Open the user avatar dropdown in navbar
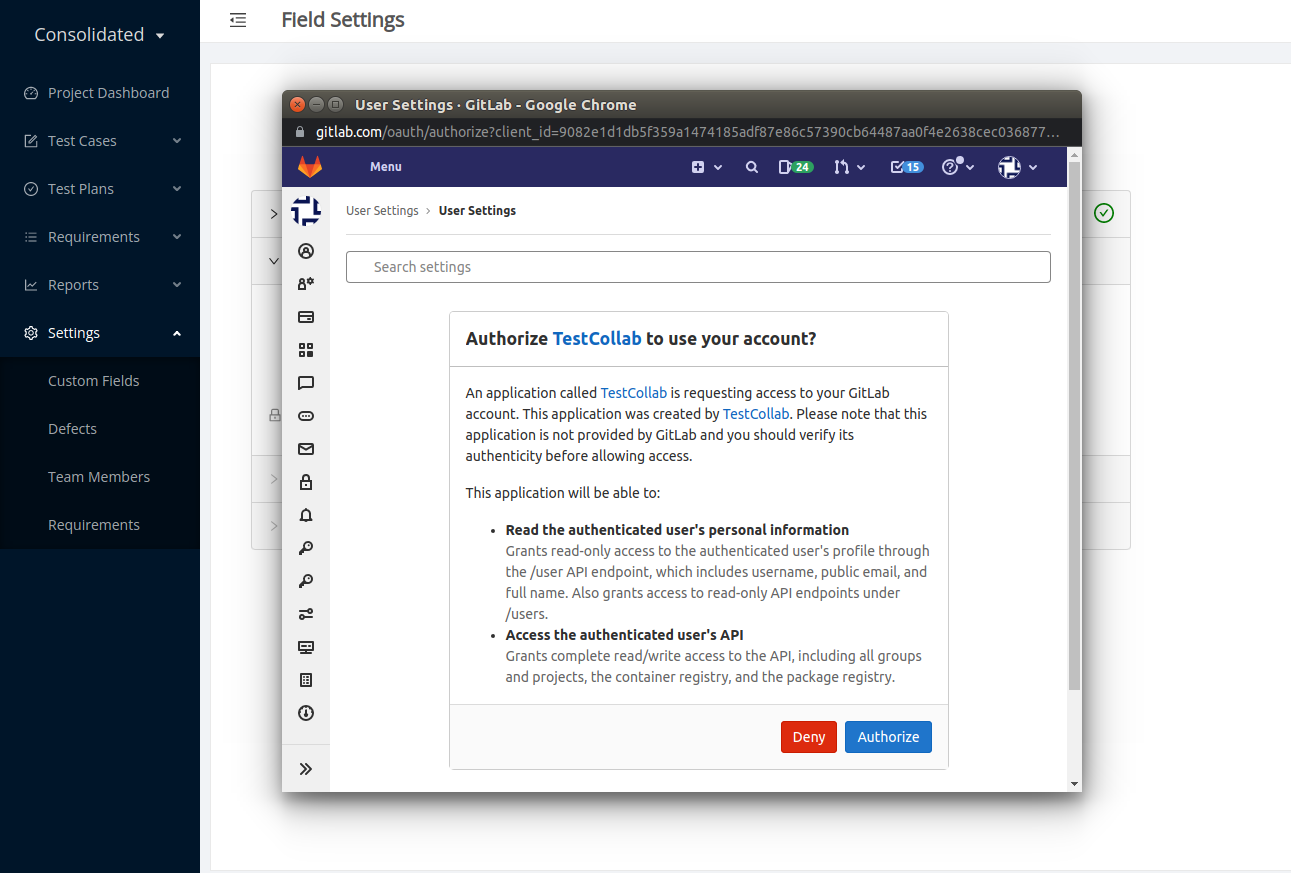The height and width of the screenshot is (873, 1291). point(1018,167)
